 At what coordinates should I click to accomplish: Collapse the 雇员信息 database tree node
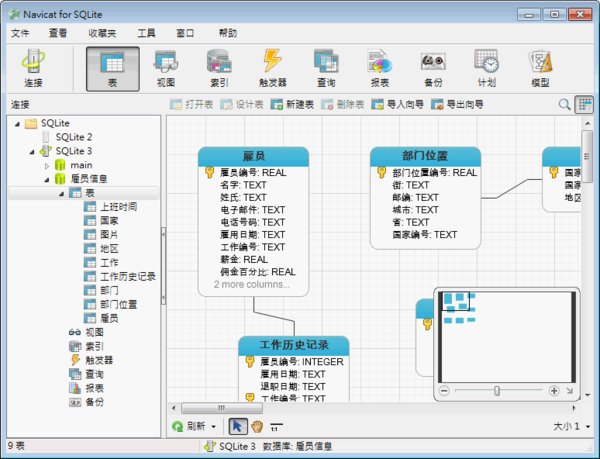47,178
